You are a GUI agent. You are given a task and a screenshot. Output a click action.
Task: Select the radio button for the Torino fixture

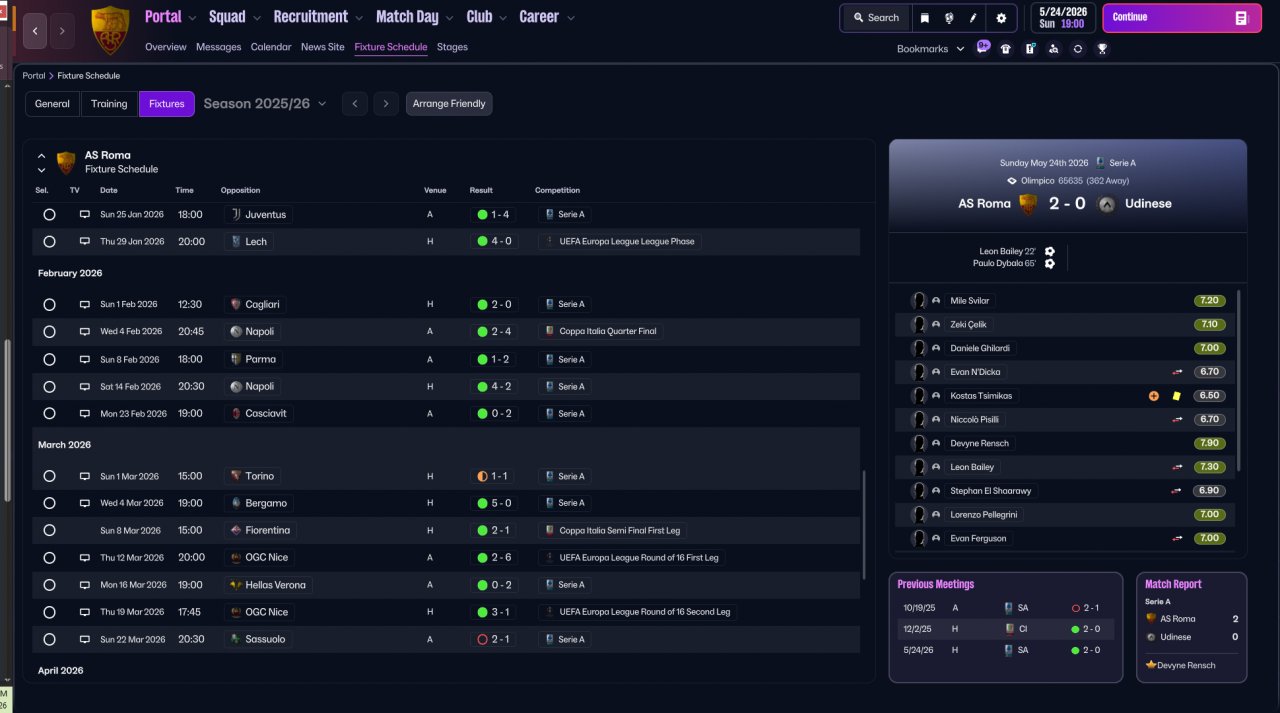point(49,476)
